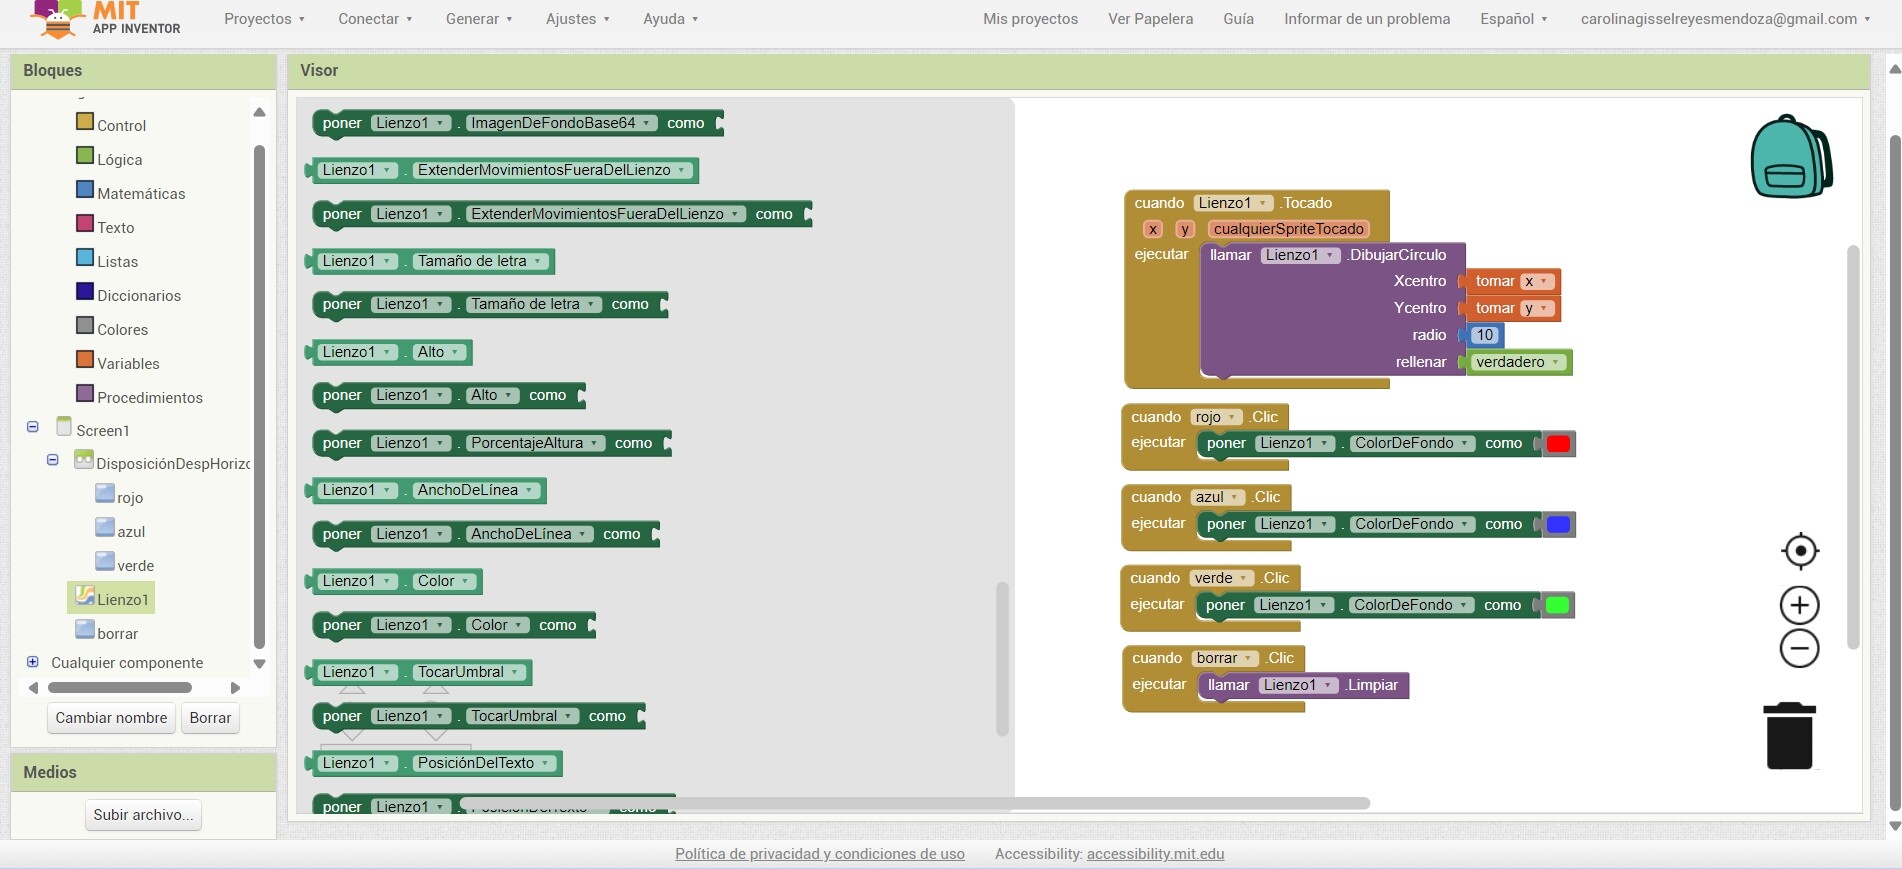Click the workspace horizontal scrollbar
This screenshot has height=869, width=1902.
915,803
